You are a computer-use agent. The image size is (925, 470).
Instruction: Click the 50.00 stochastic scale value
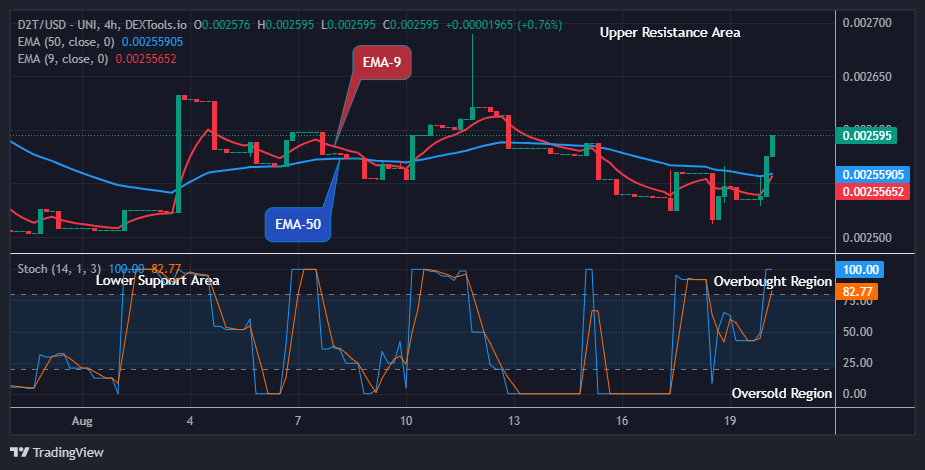point(858,331)
